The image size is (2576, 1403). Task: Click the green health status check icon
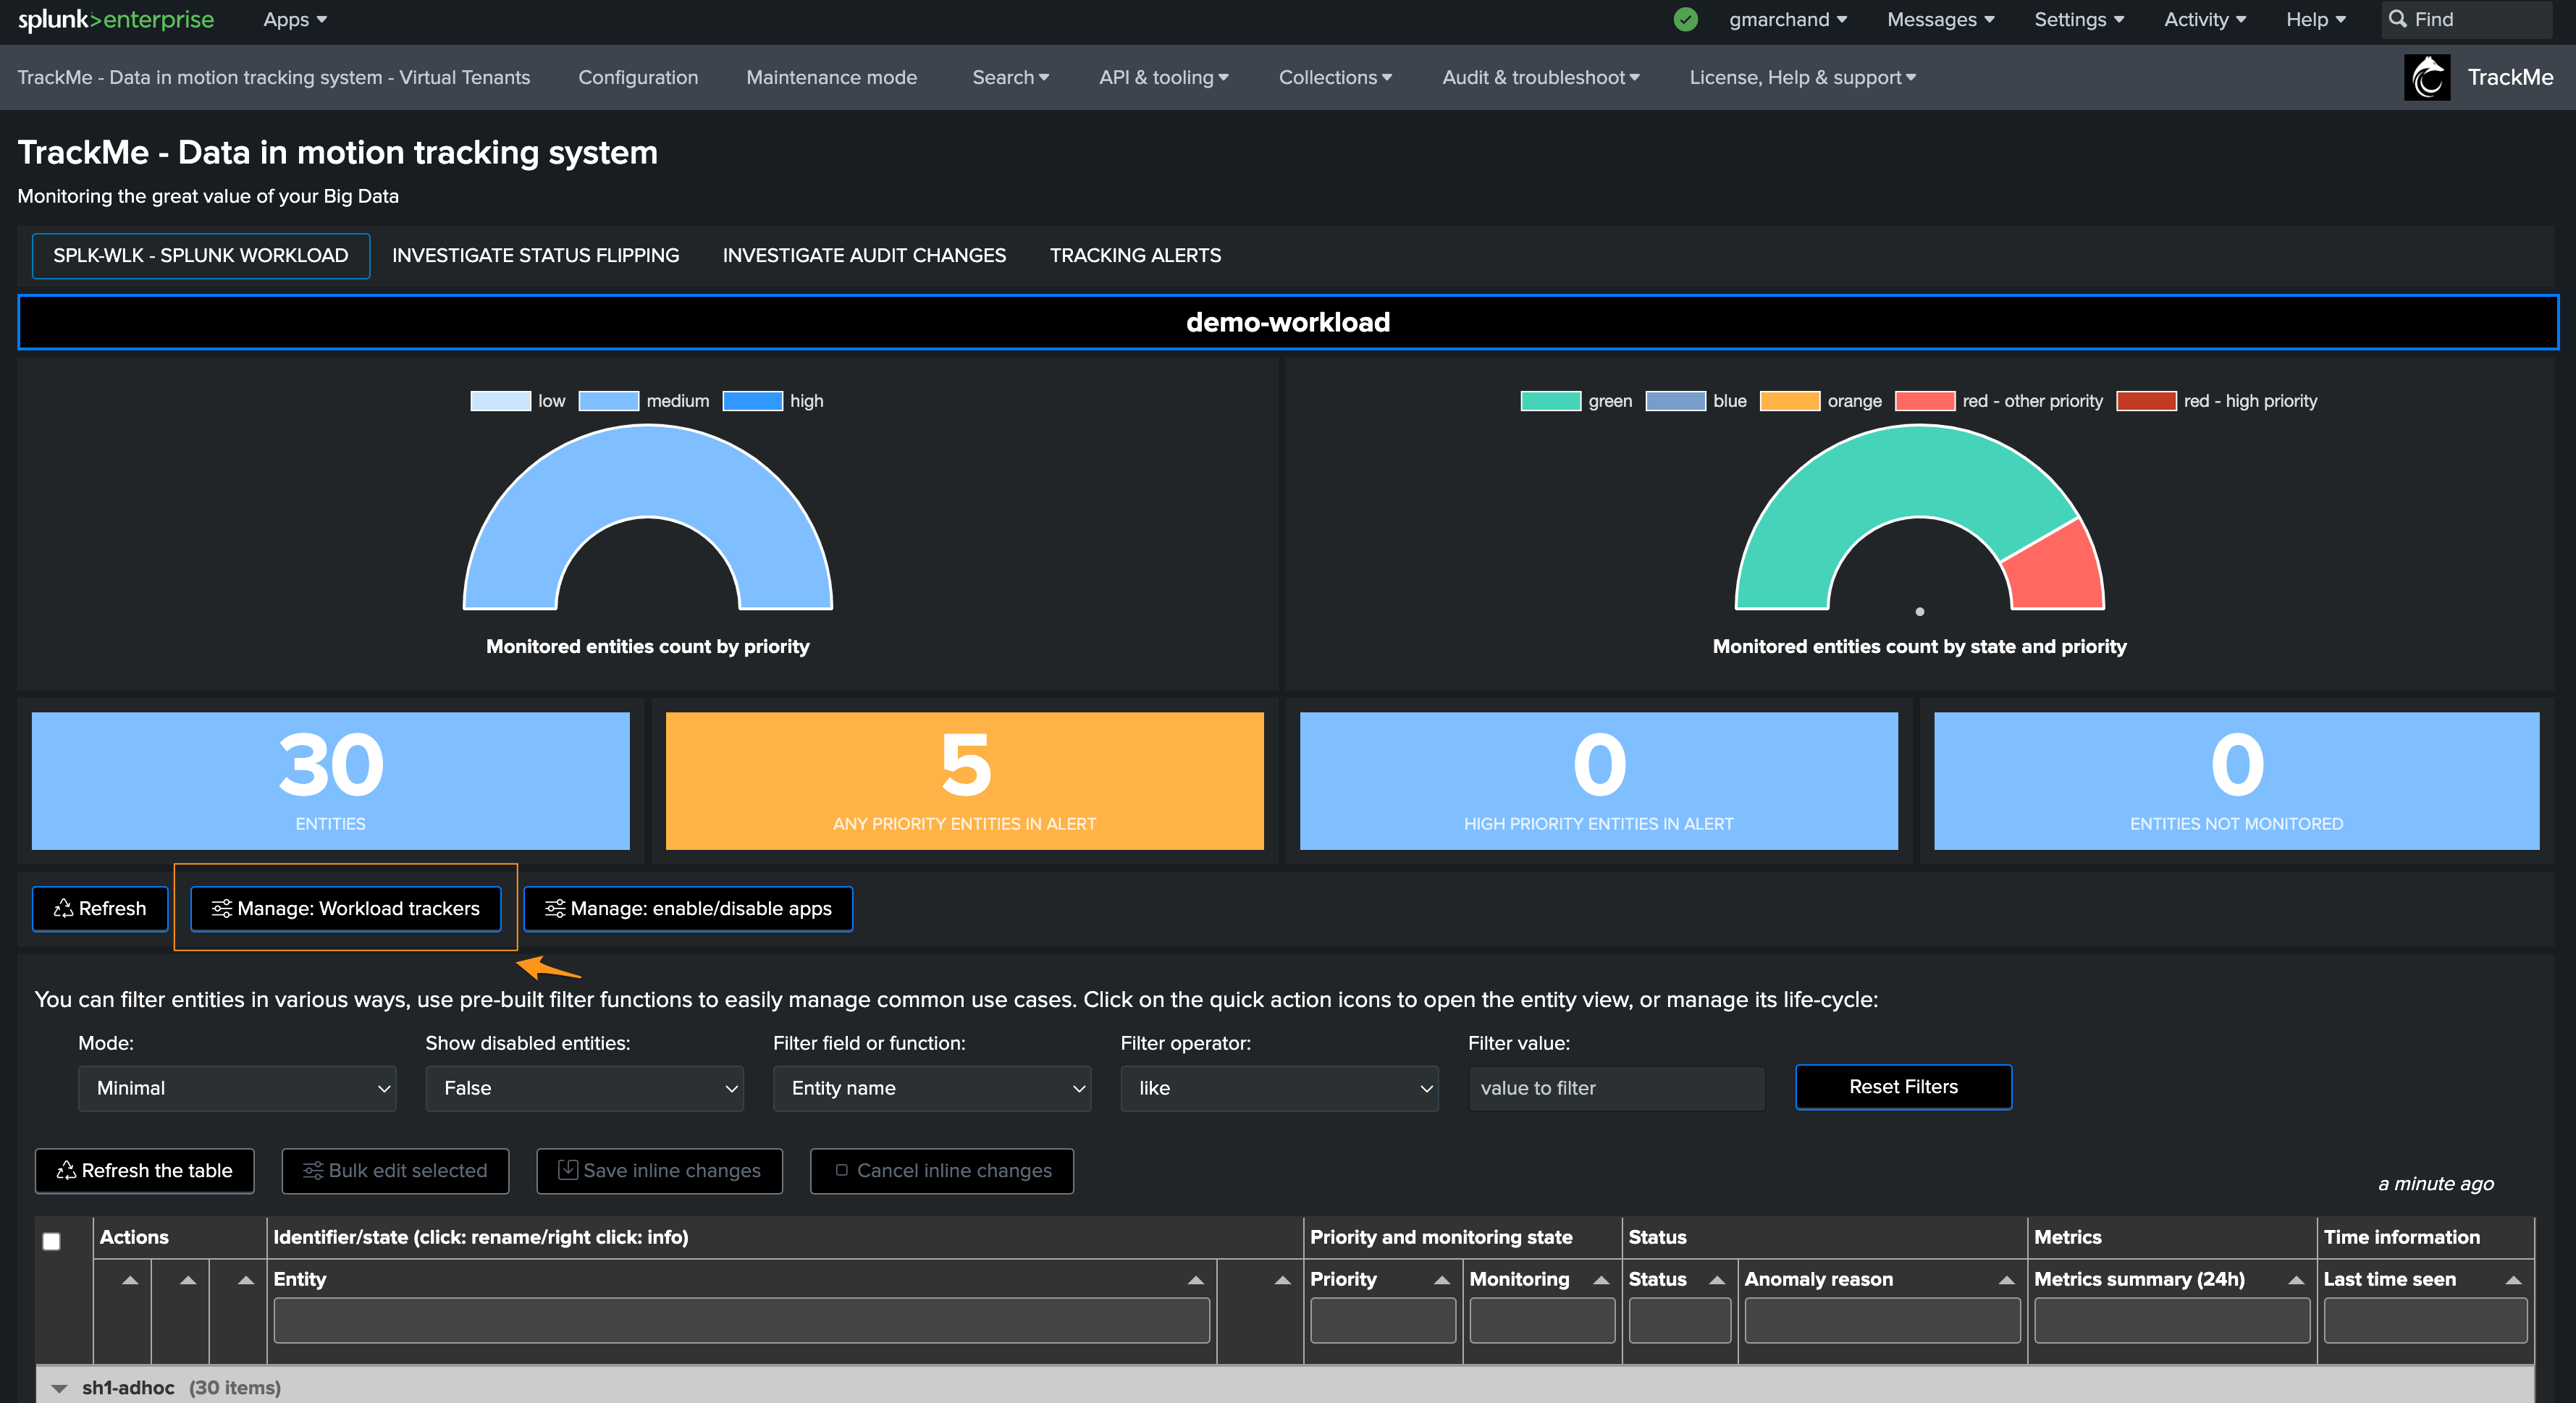click(1685, 20)
